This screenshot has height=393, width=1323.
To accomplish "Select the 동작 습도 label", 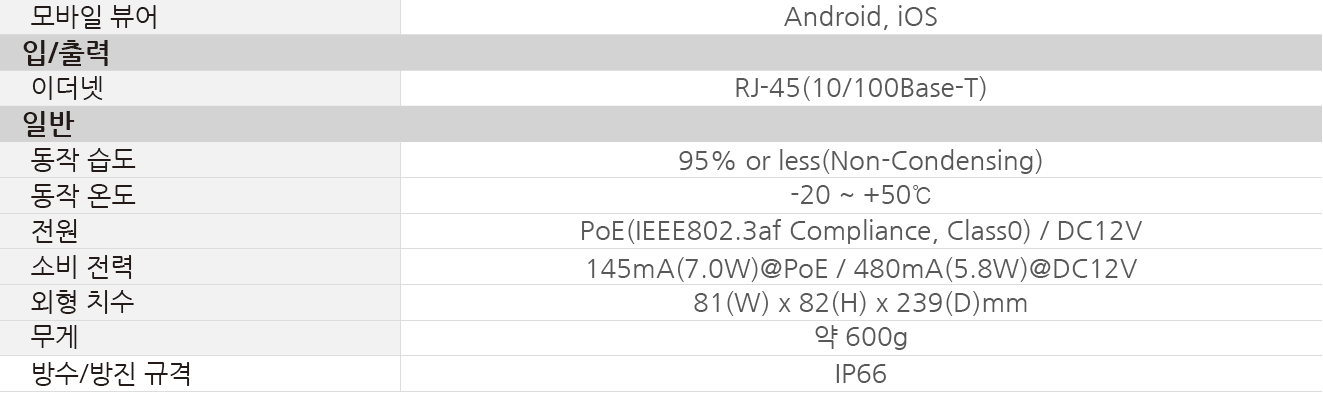I will (x=83, y=160).
